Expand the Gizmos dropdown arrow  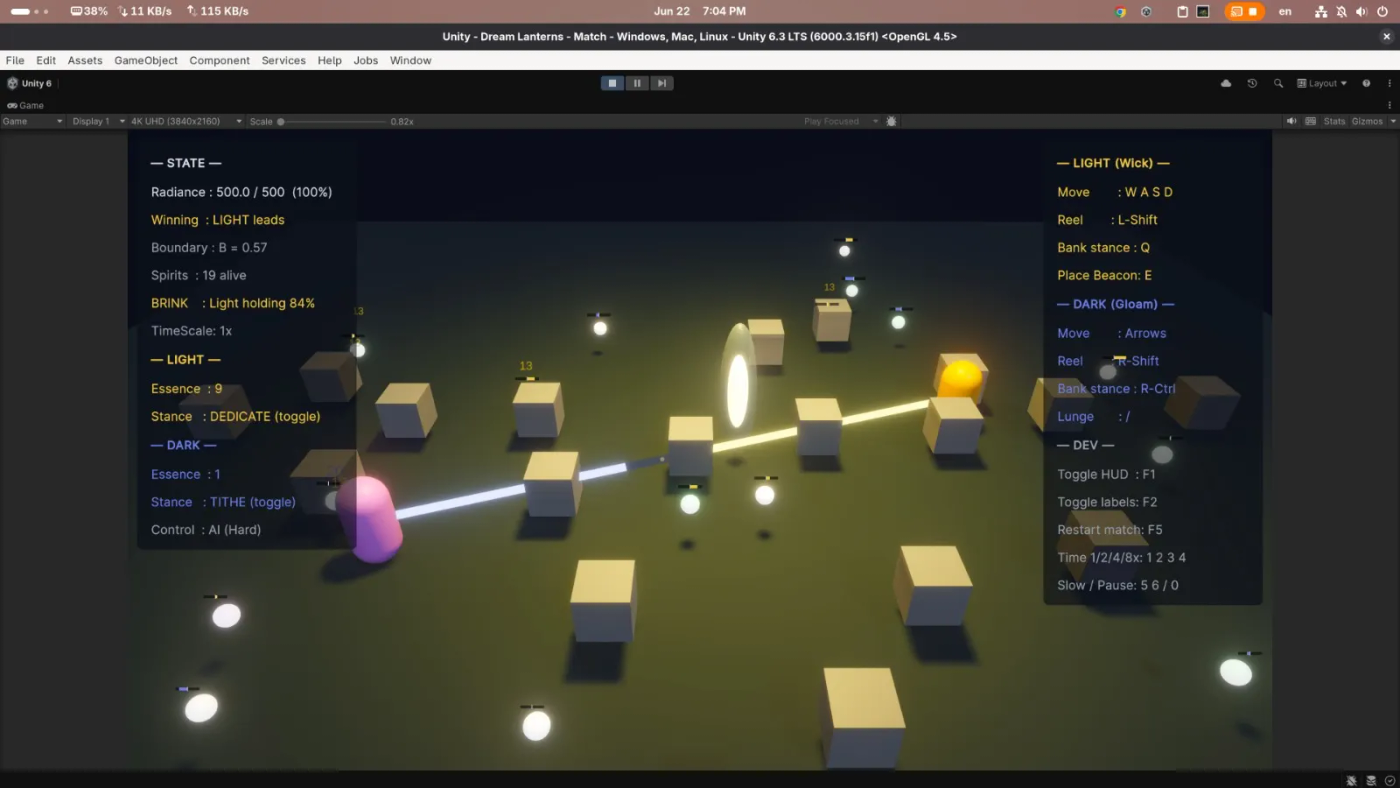tap(1391, 121)
